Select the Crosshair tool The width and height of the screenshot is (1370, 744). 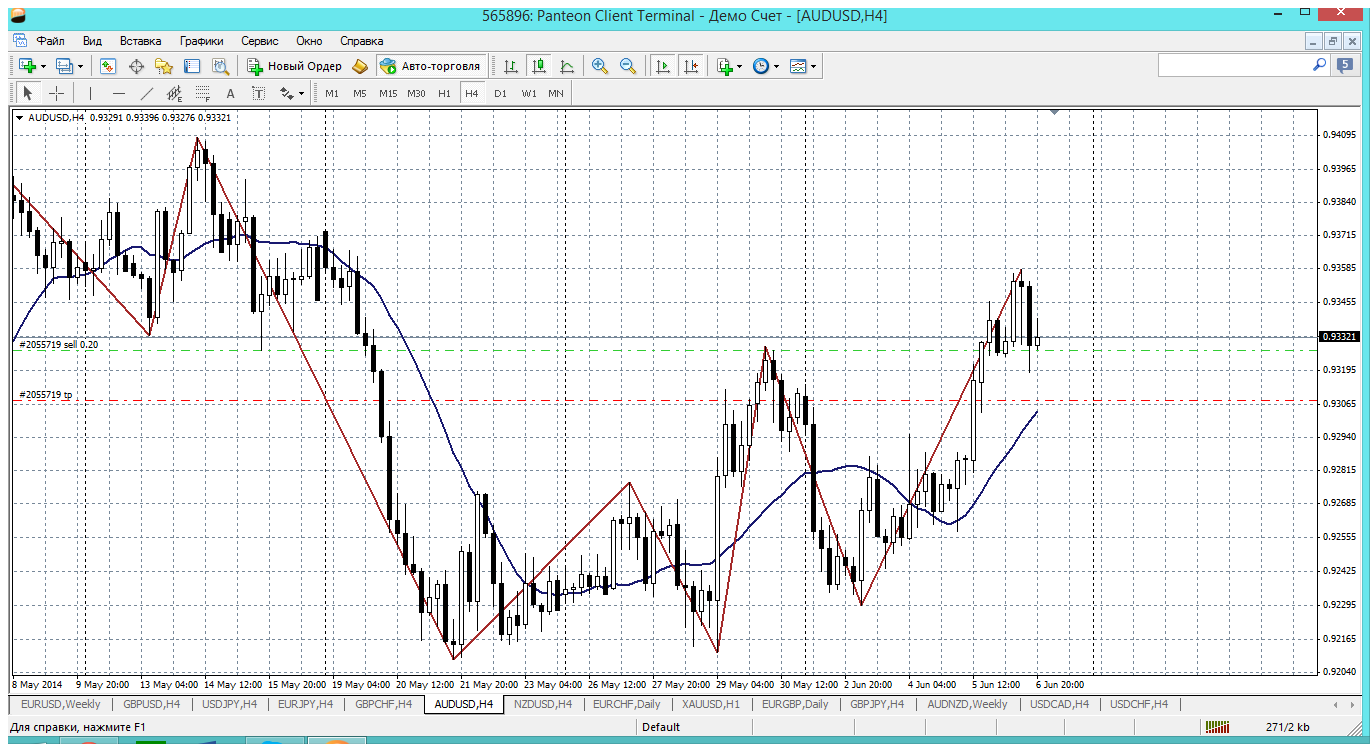click(x=57, y=93)
